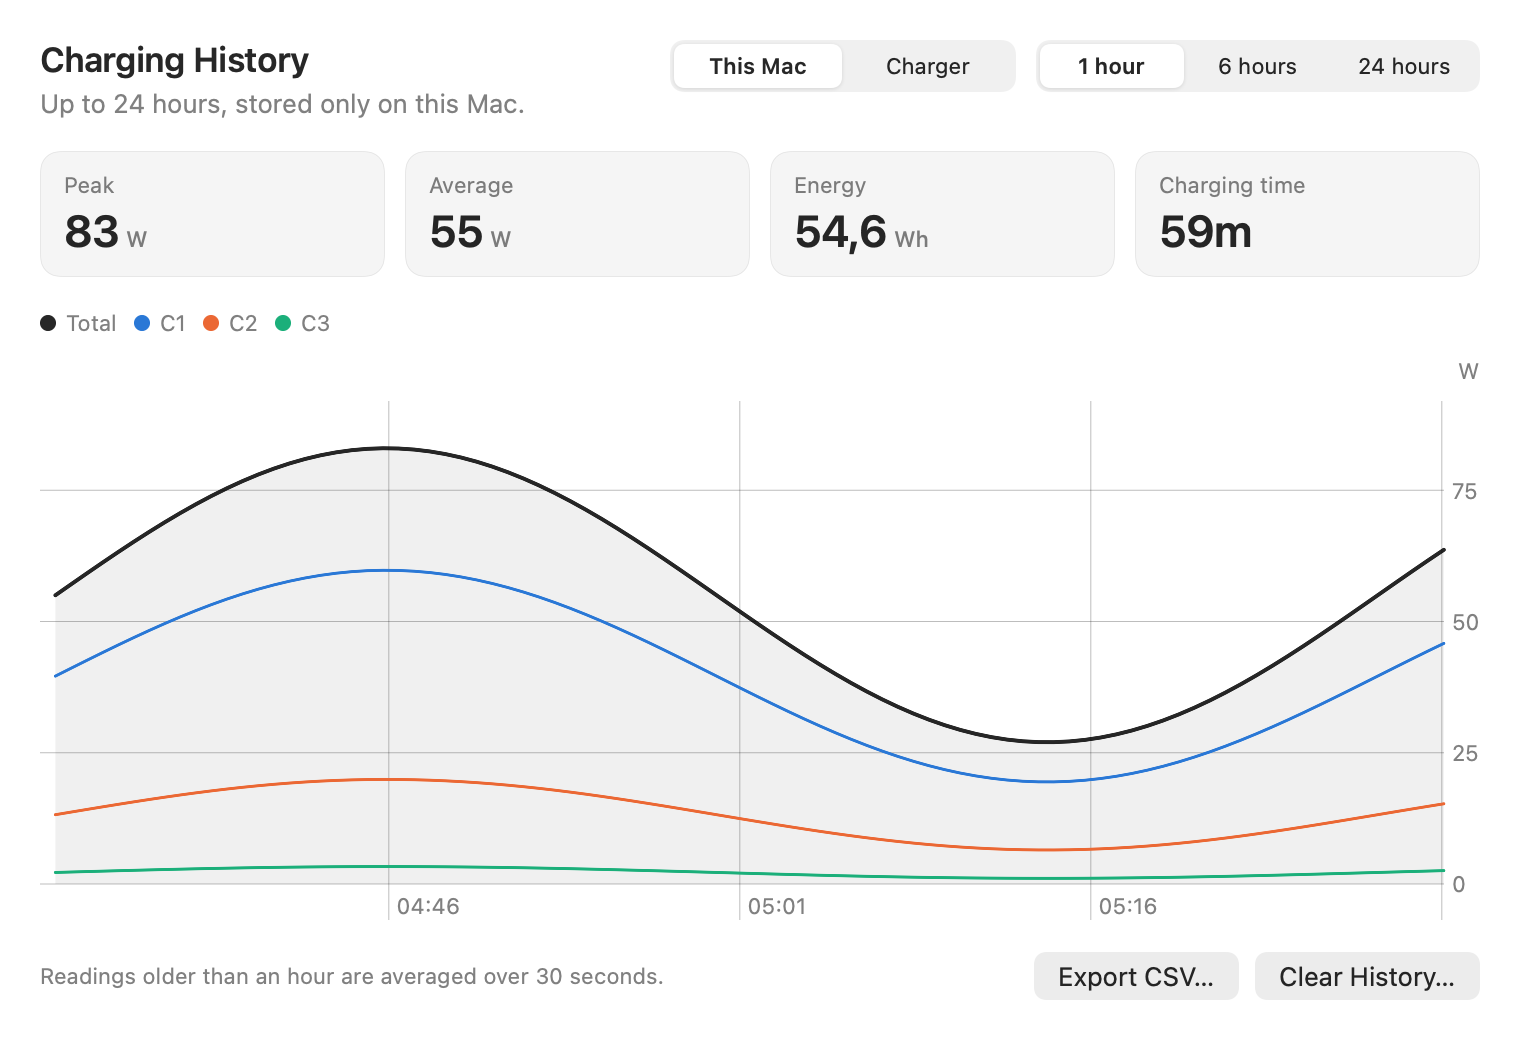
Task: Click the 'Readings older than an hour' note
Action: point(352,976)
